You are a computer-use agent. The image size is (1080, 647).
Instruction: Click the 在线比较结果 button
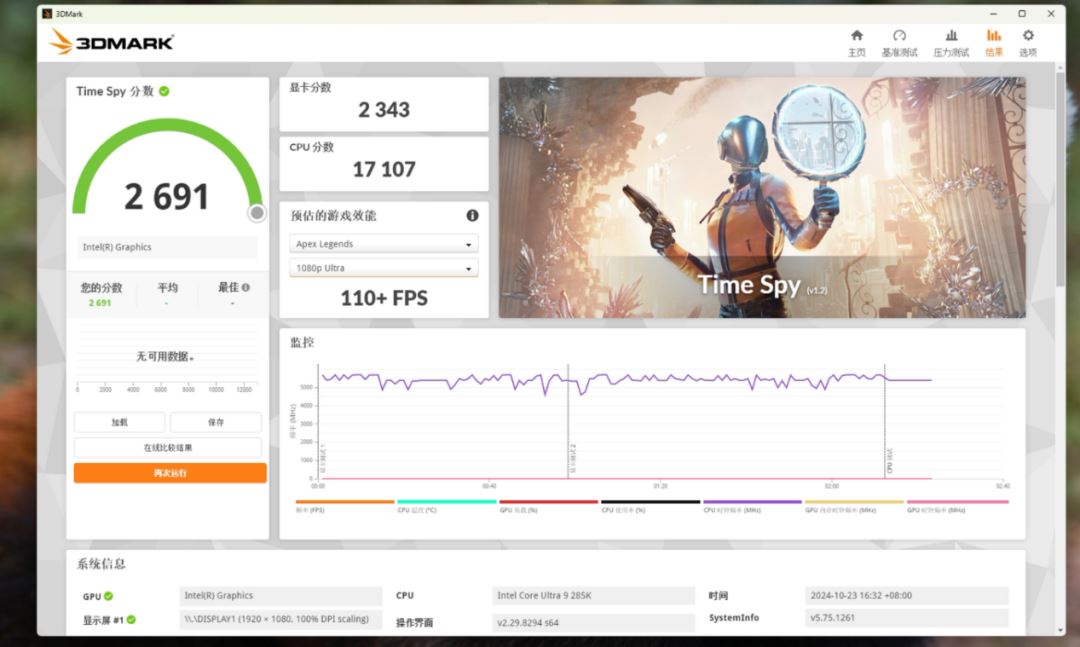[168, 448]
